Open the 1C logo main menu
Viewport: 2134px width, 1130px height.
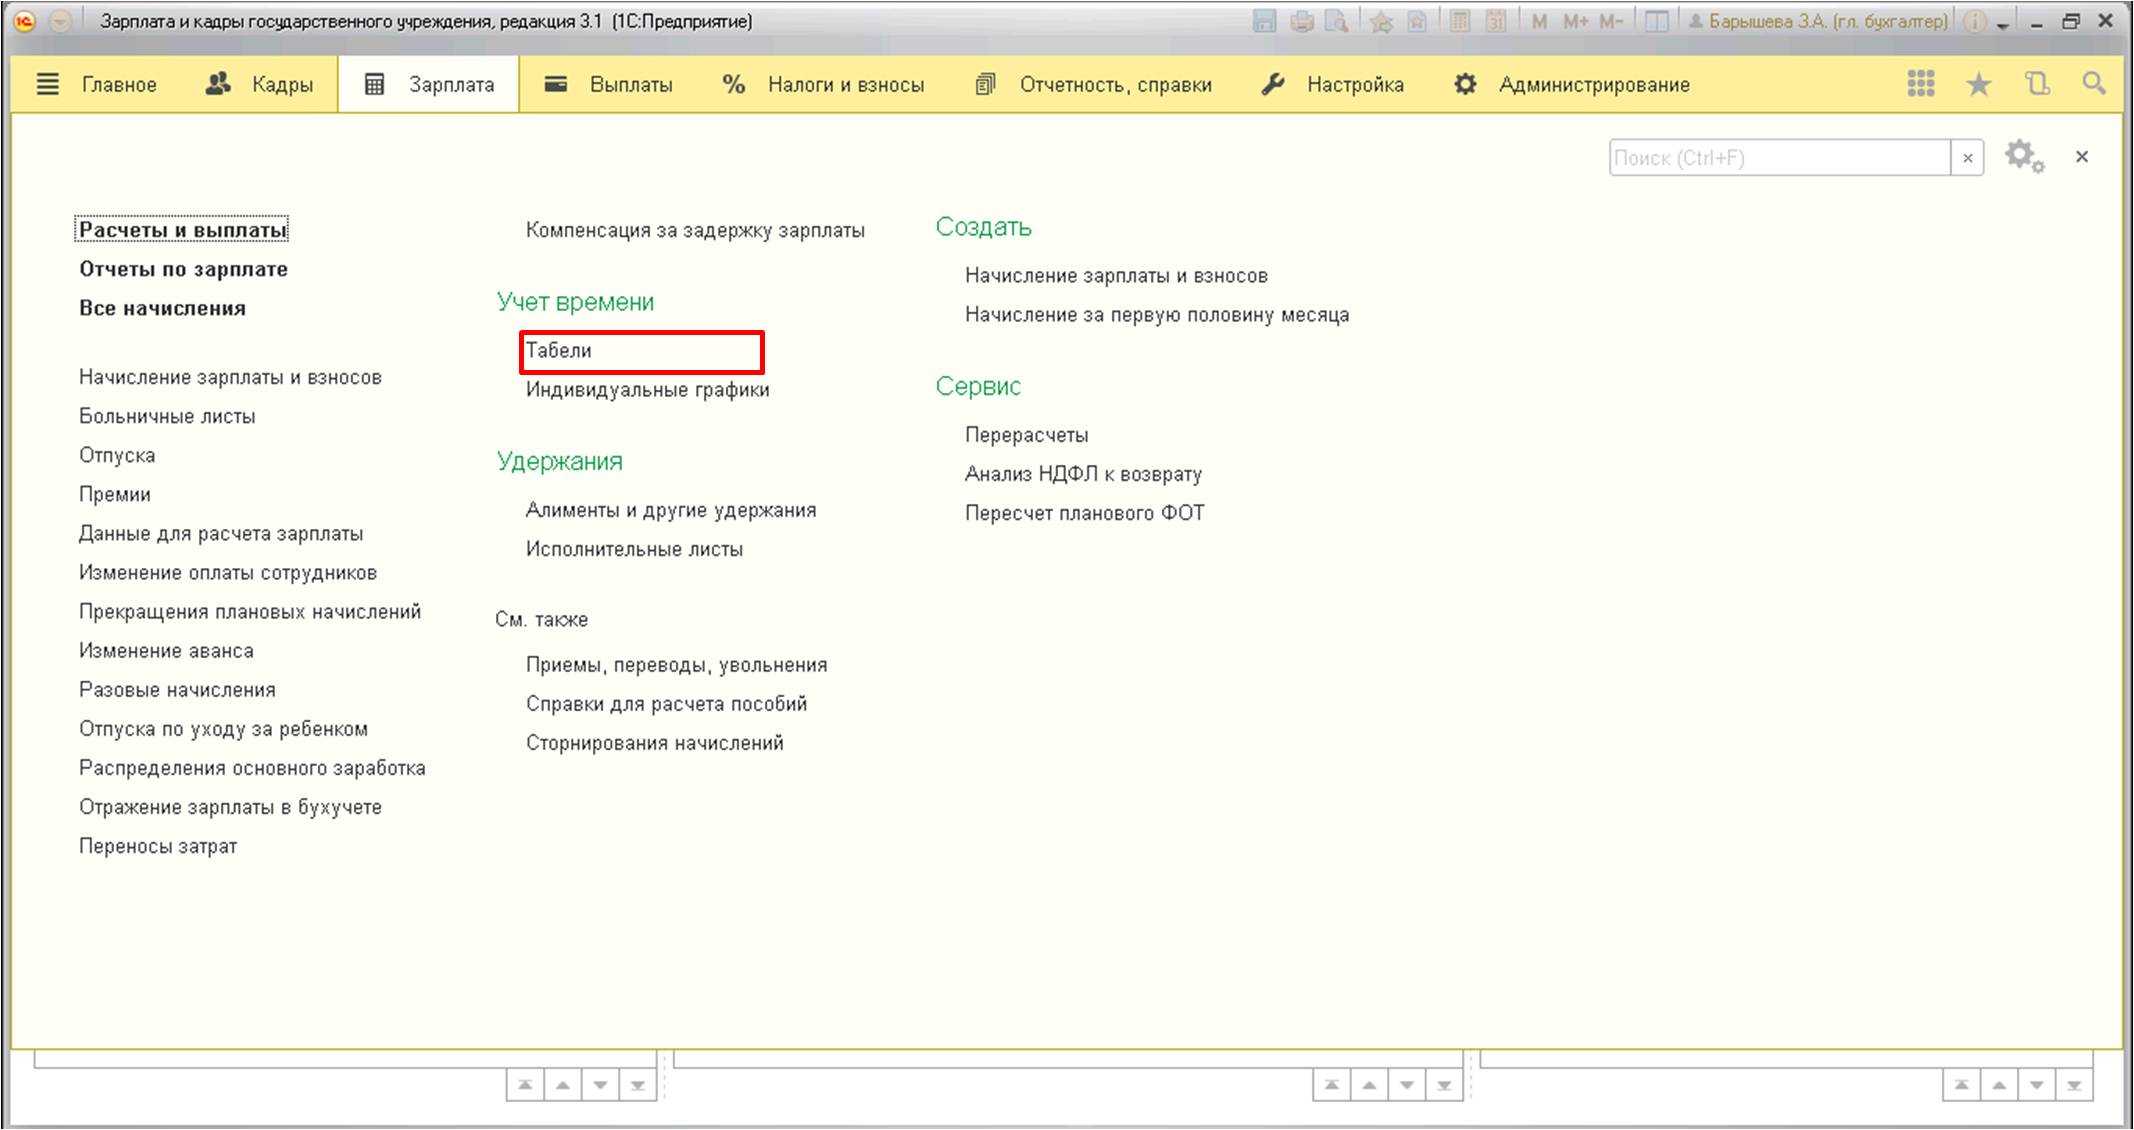click(x=24, y=21)
